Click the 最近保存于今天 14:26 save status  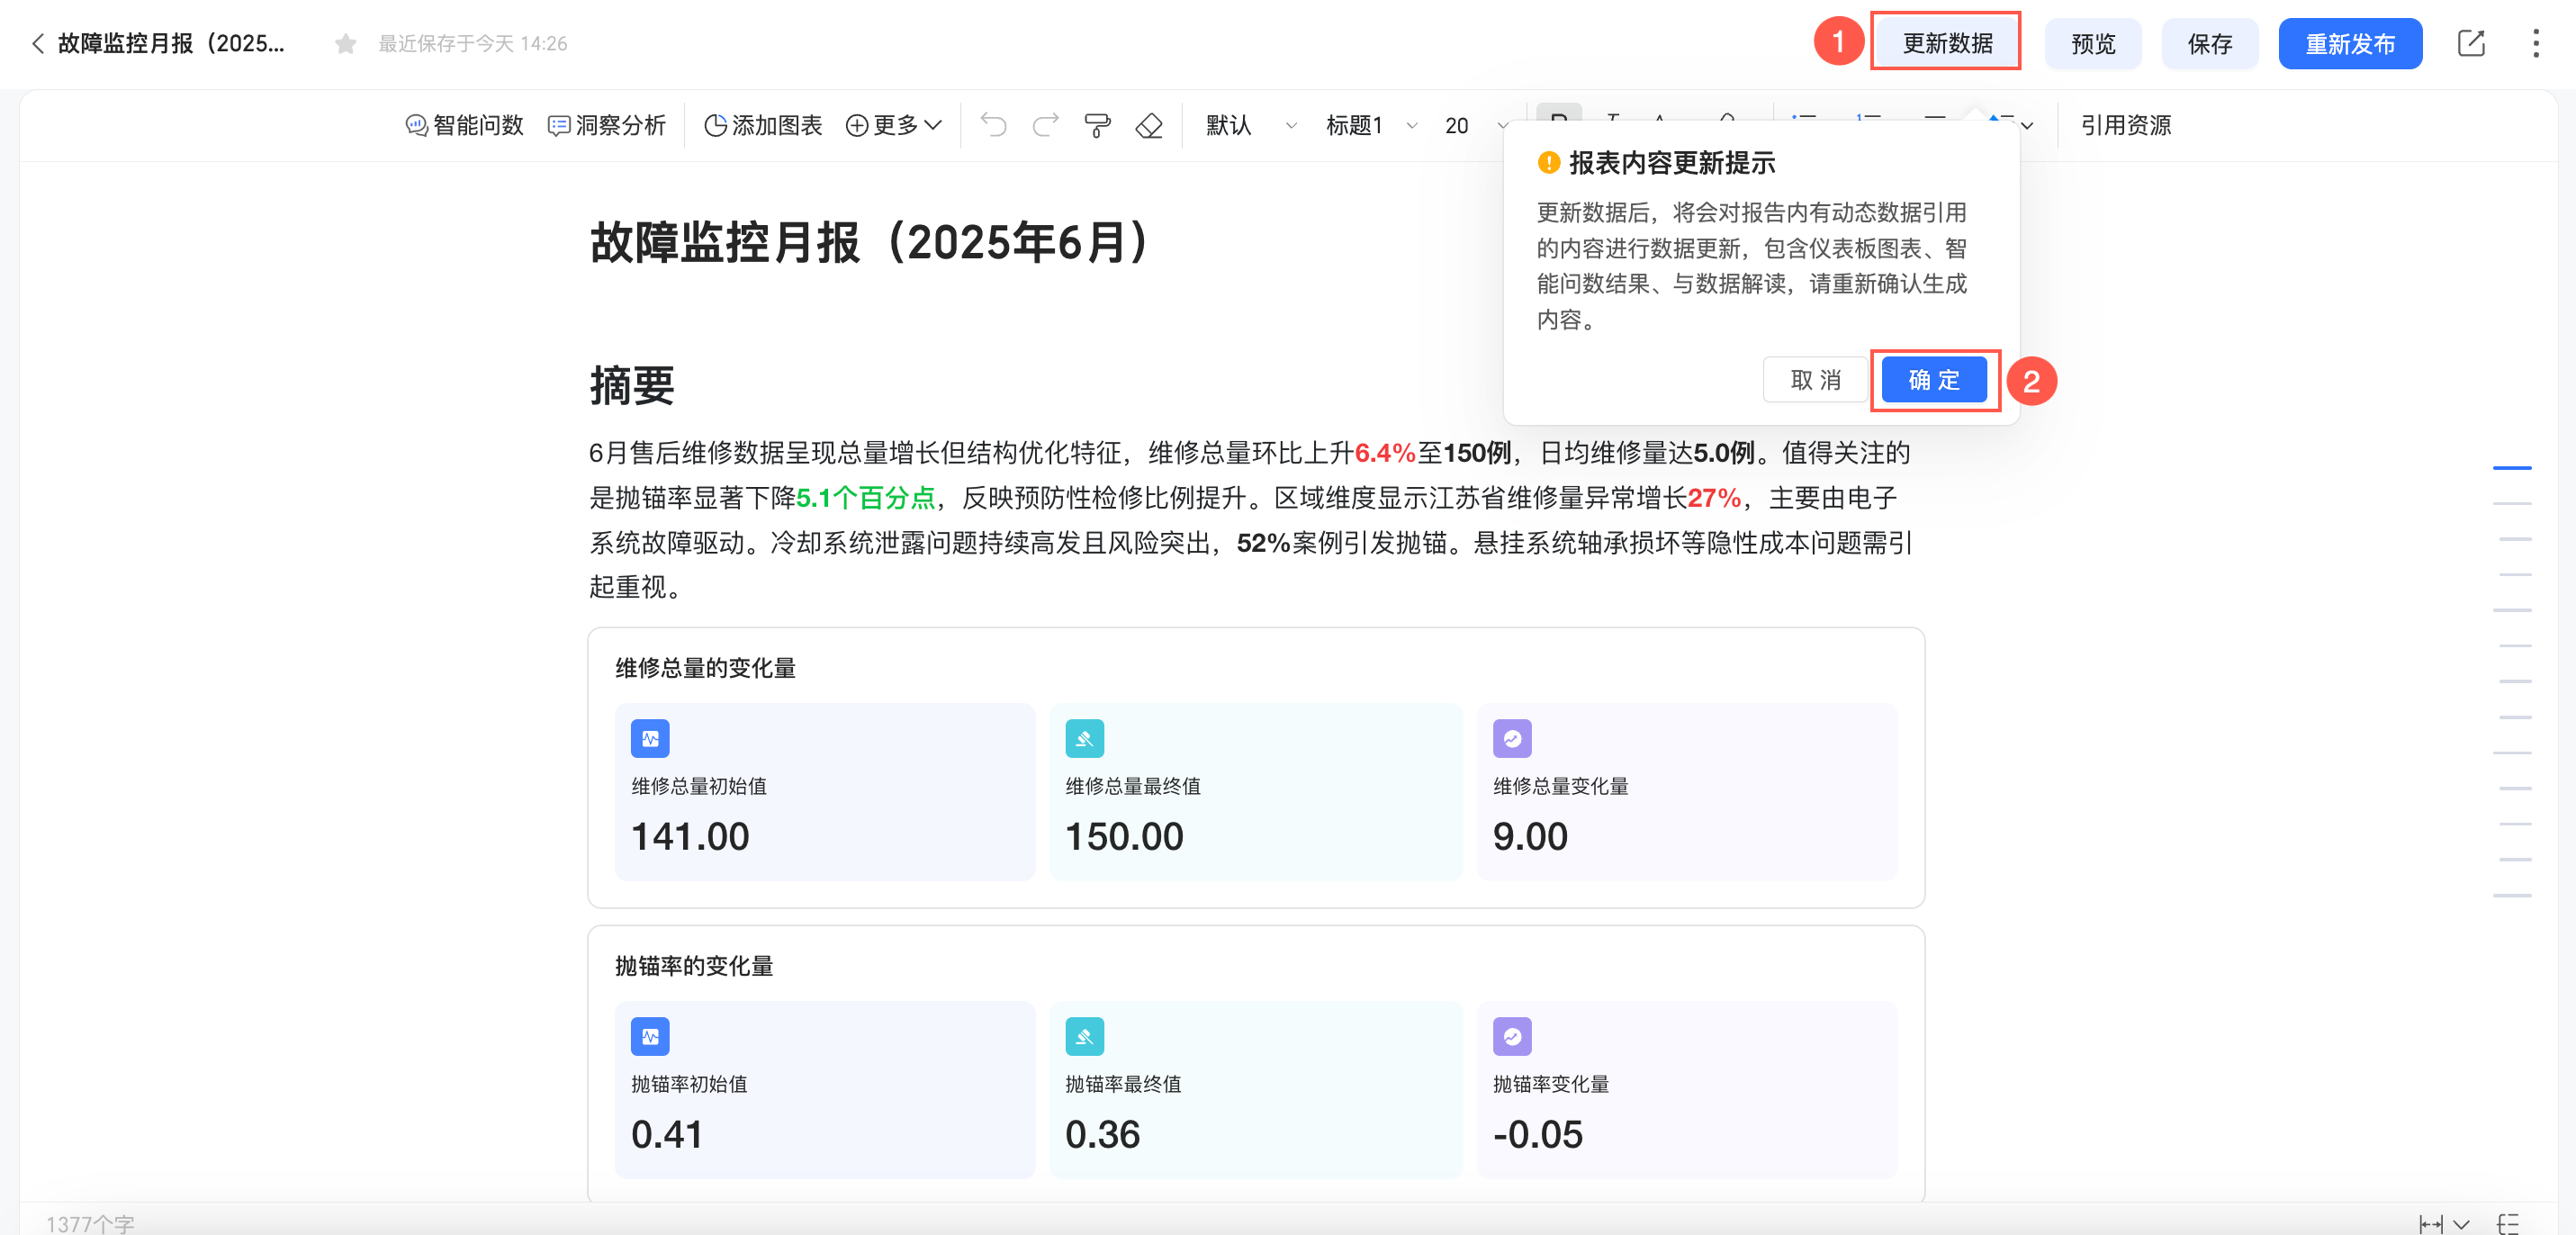(472, 44)
